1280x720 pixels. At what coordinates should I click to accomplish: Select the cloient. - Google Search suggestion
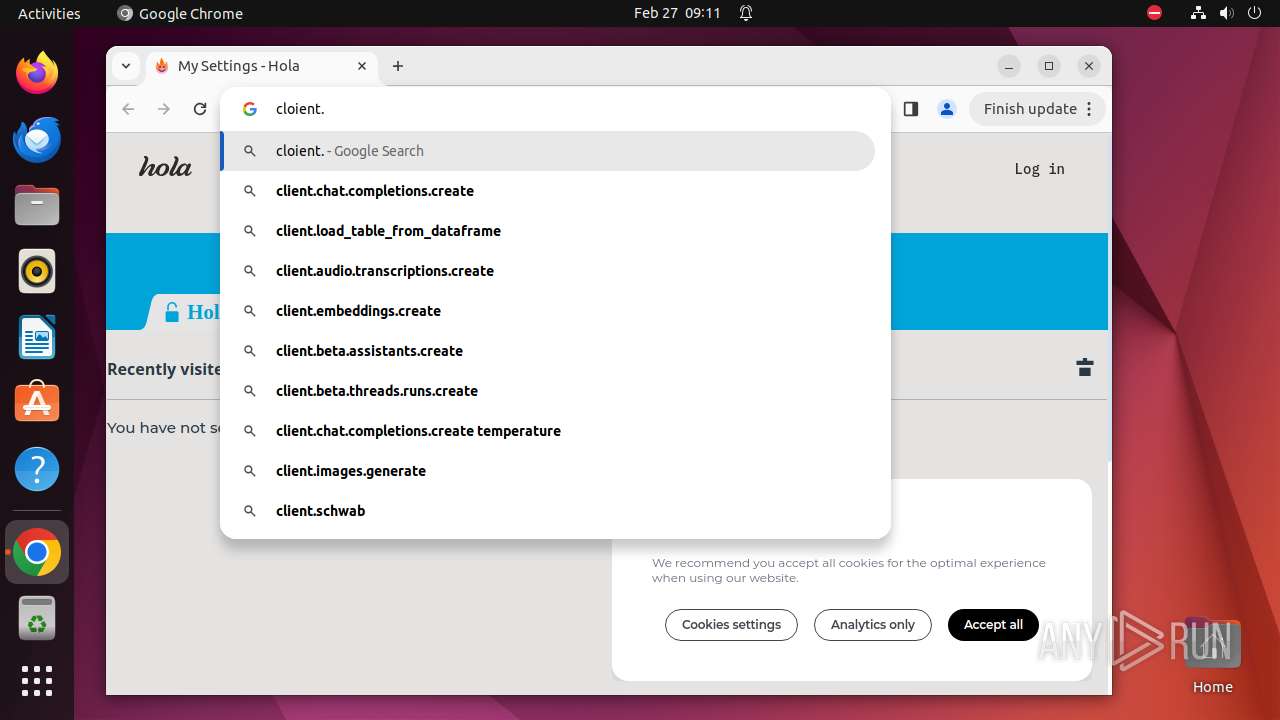point(548,151)
